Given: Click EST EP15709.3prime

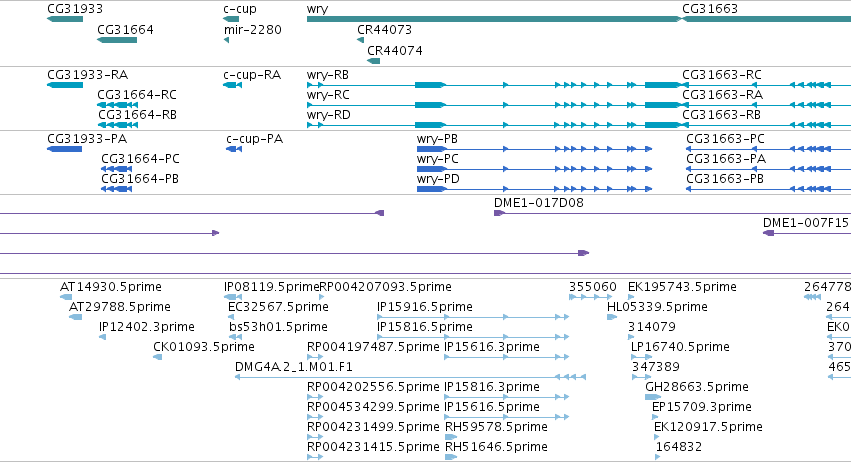Looking at the screenshot, I should (655, 417).
